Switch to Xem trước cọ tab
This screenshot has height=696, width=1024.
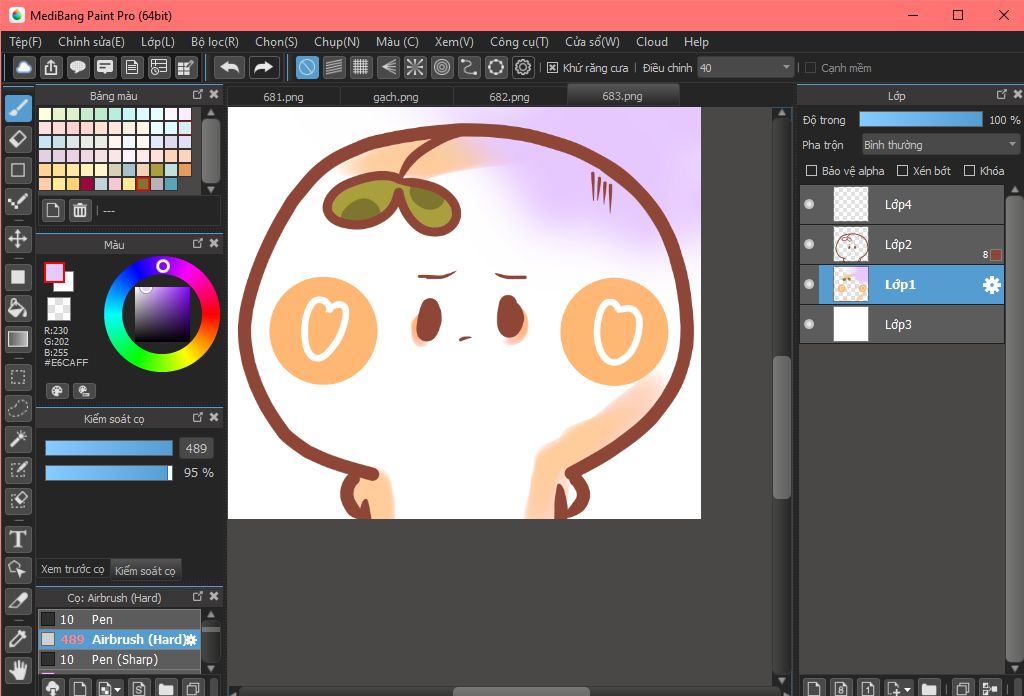(73, 570)
